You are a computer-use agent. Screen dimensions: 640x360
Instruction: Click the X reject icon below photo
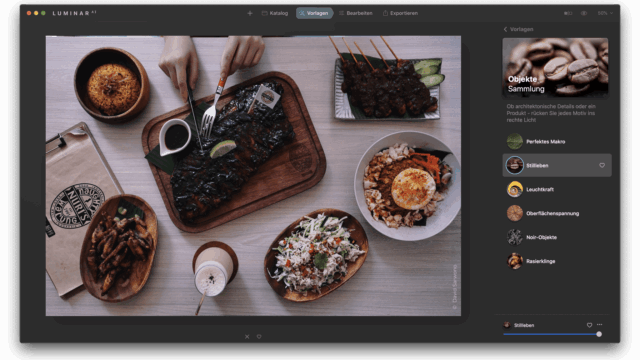[x=247, y=337]
